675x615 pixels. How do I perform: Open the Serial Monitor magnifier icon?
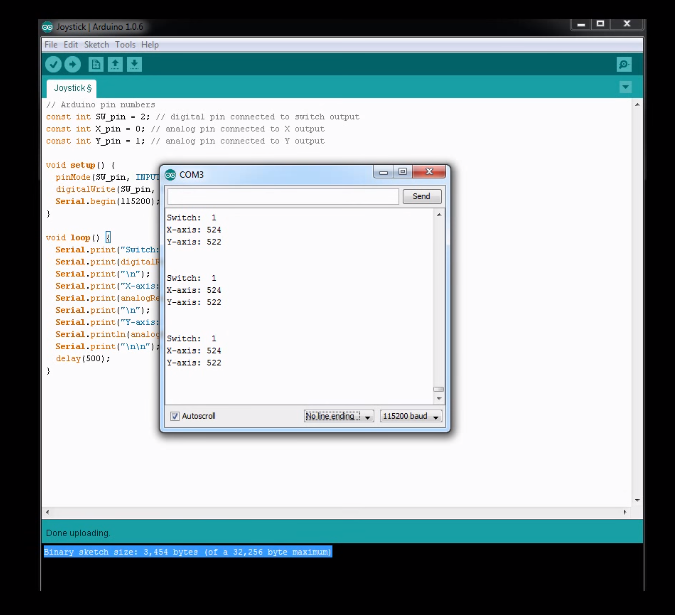pyautogui.click(x=624, y=64)
